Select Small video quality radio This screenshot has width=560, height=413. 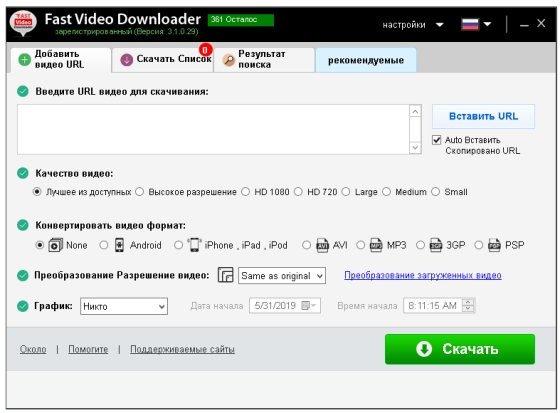coord(435,192)
